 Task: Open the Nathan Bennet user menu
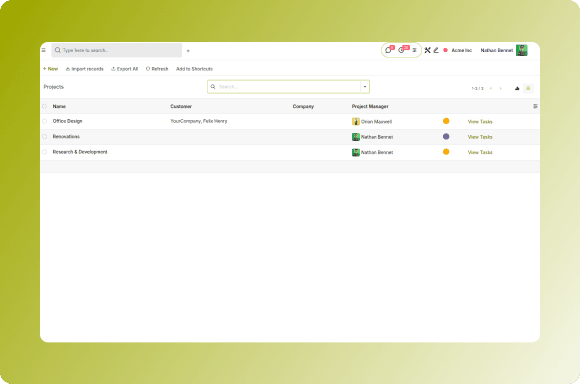coord(497,50)
